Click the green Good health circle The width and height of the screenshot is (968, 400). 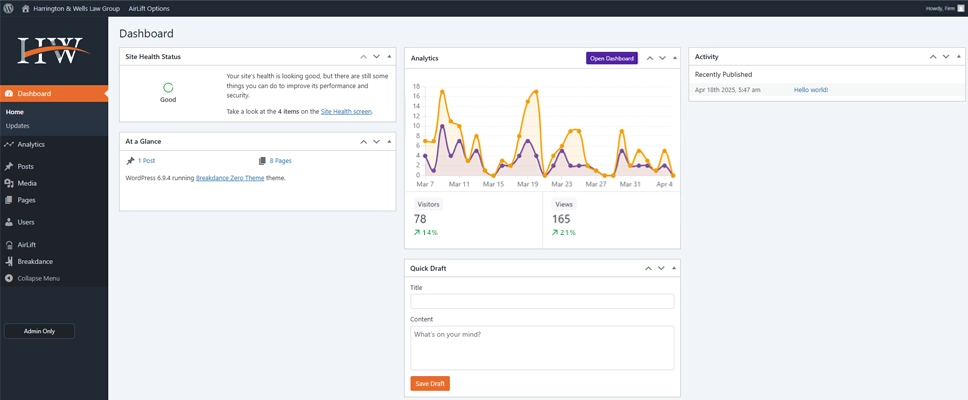click(168, 88)
